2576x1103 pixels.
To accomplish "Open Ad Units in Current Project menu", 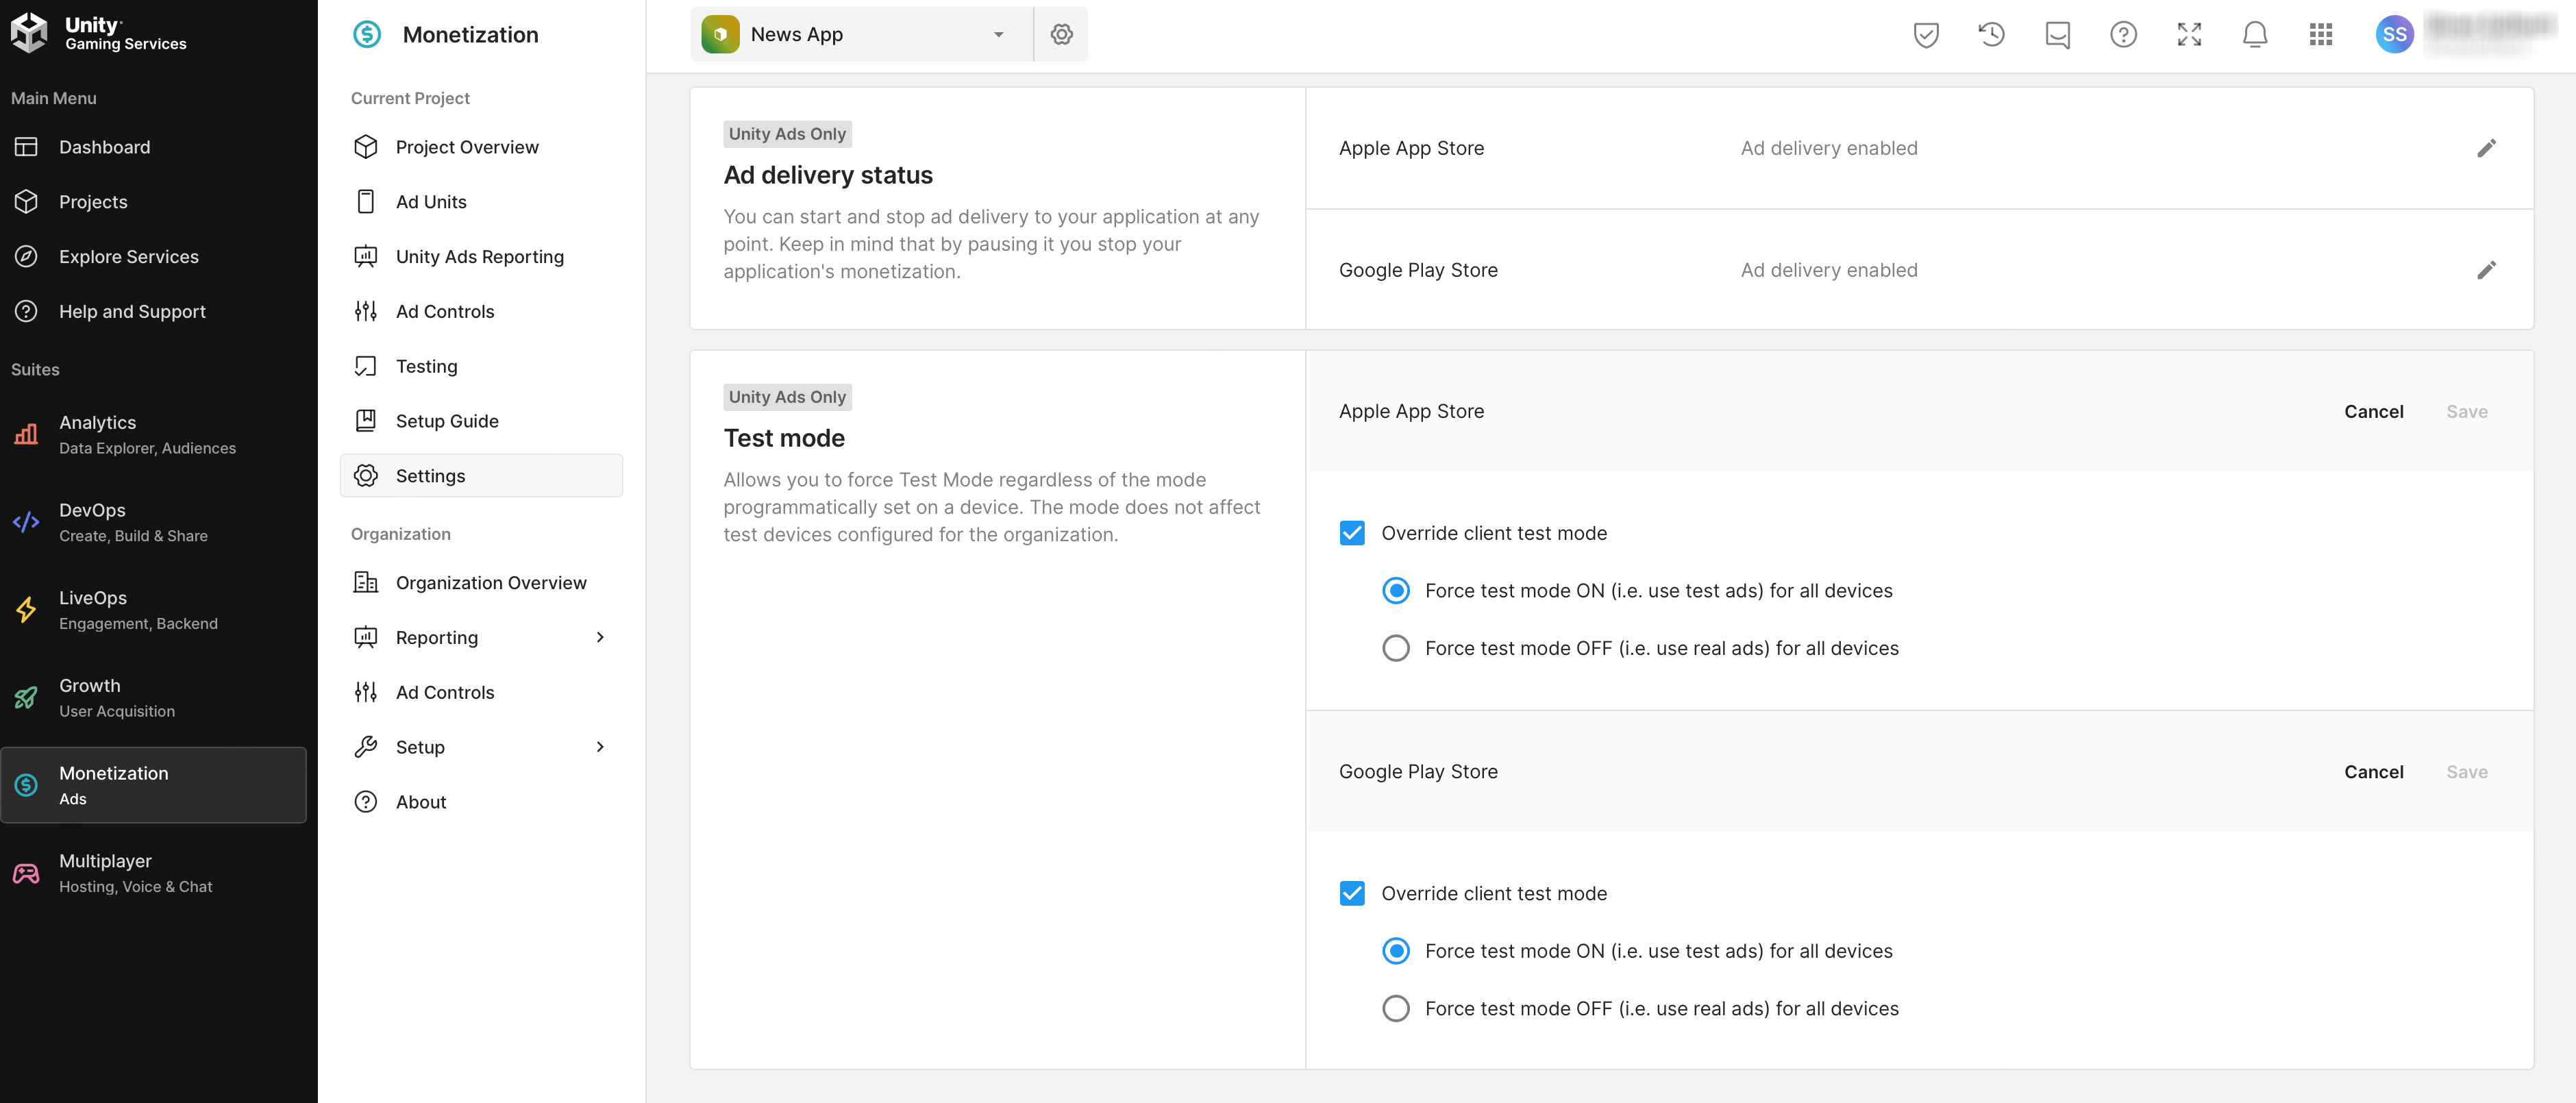I will tap(431, 202).
